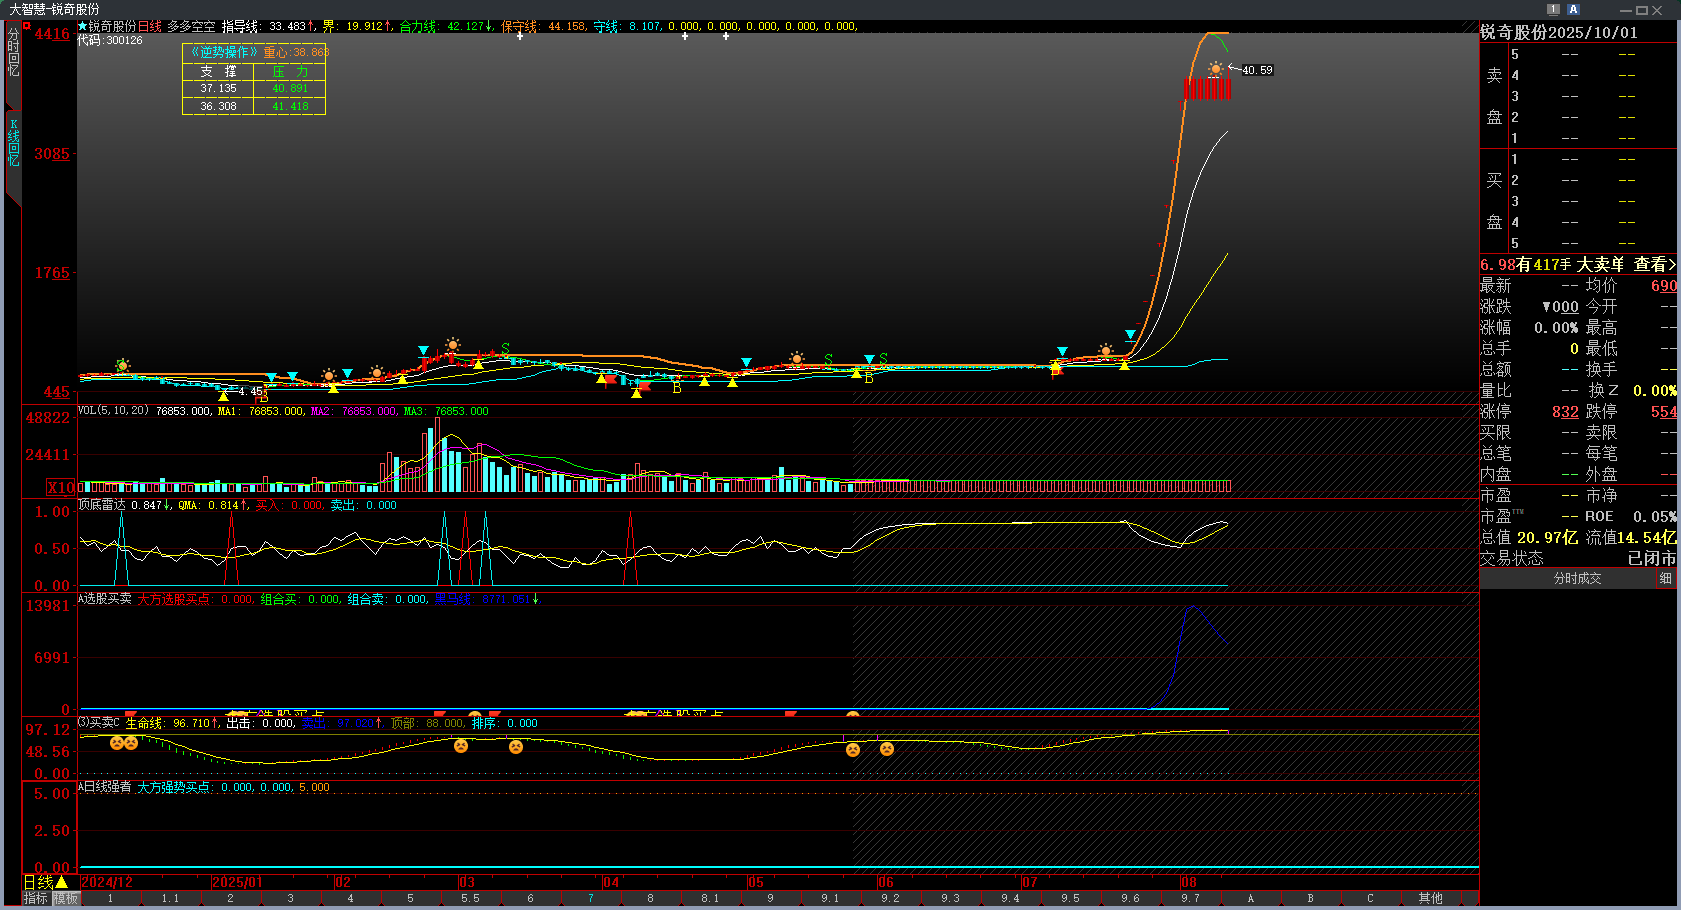Viewport: 1681px width, 910px height.
Task: Click the 顶底雷达 indicator label
Action: pyautogui.click(x=102, y=505)
